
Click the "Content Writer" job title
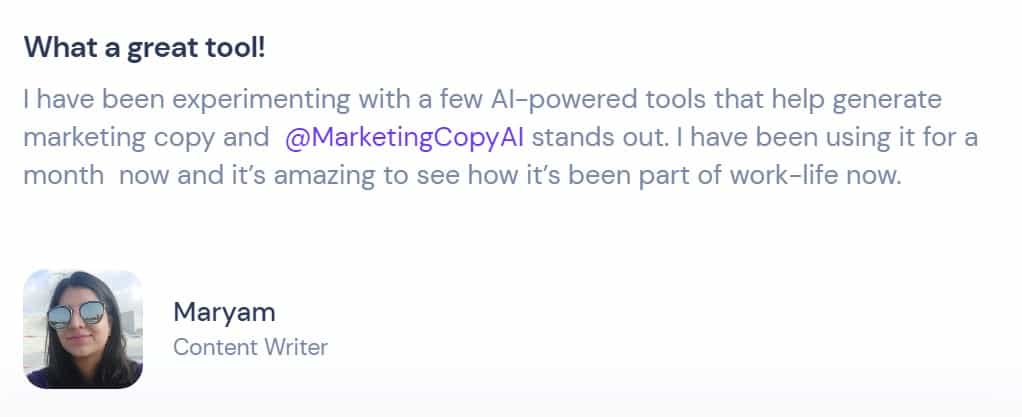tap(250, 348)
